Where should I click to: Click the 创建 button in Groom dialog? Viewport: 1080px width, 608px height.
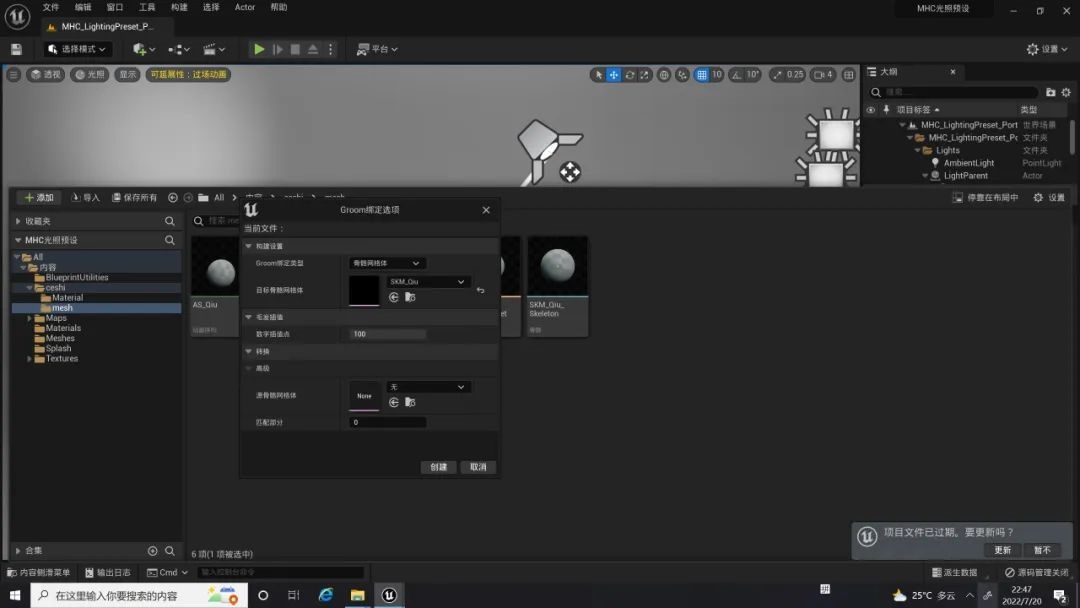pos(438,467)
